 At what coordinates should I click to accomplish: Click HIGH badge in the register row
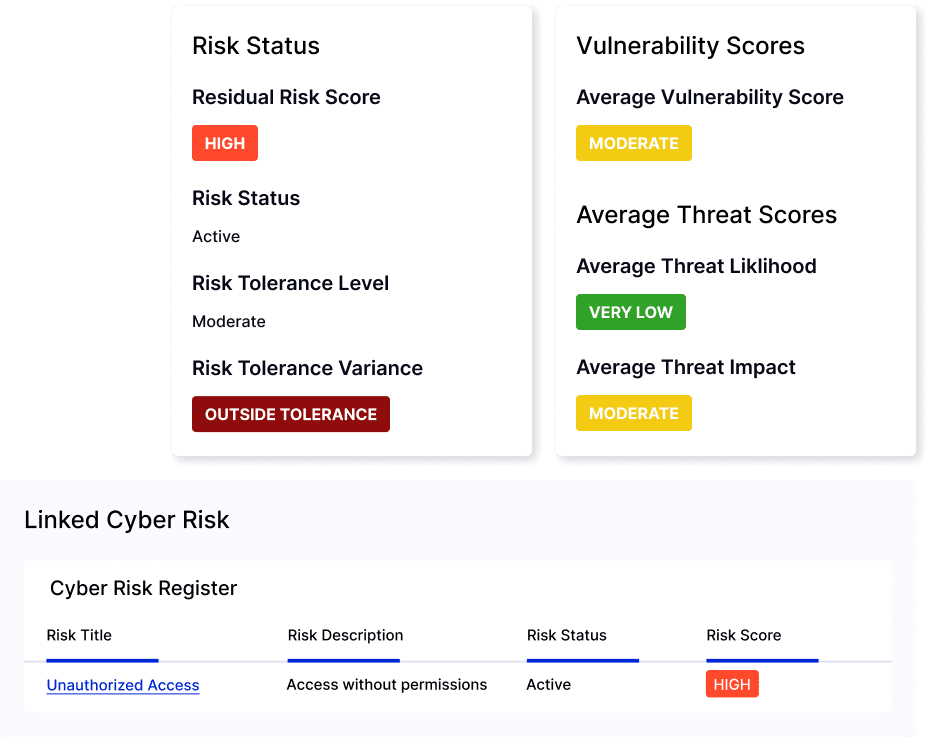tap(732, 685)
